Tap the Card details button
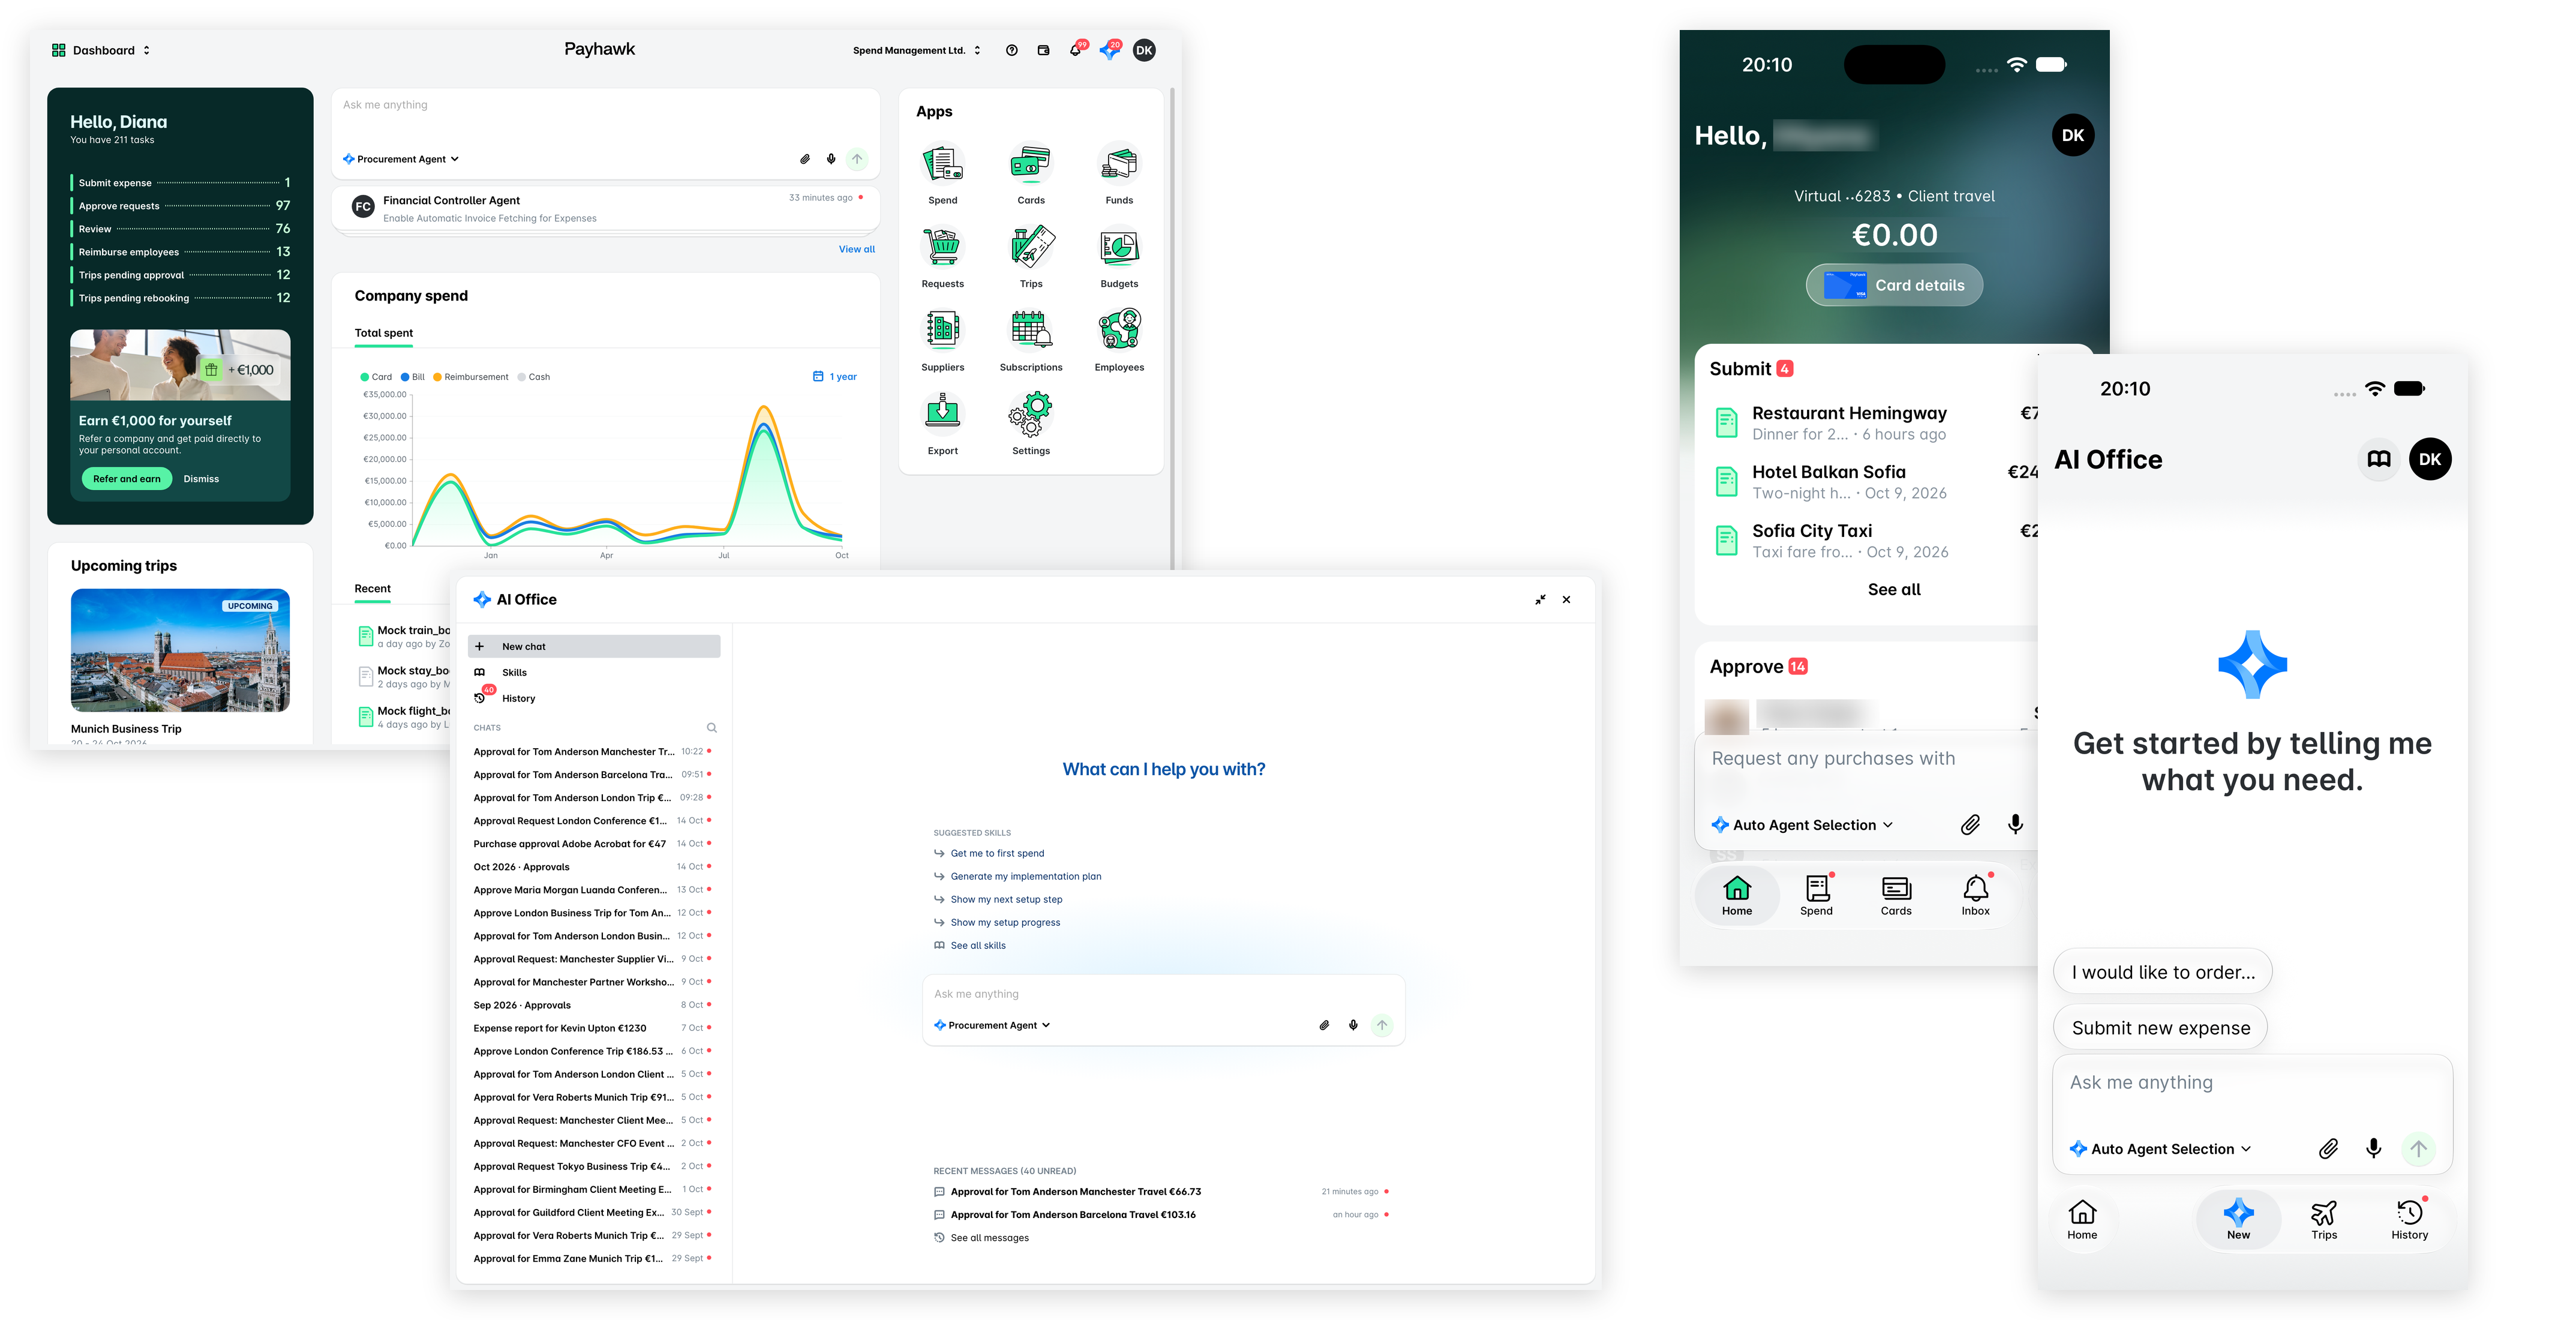 click(x=1894, y=285)
